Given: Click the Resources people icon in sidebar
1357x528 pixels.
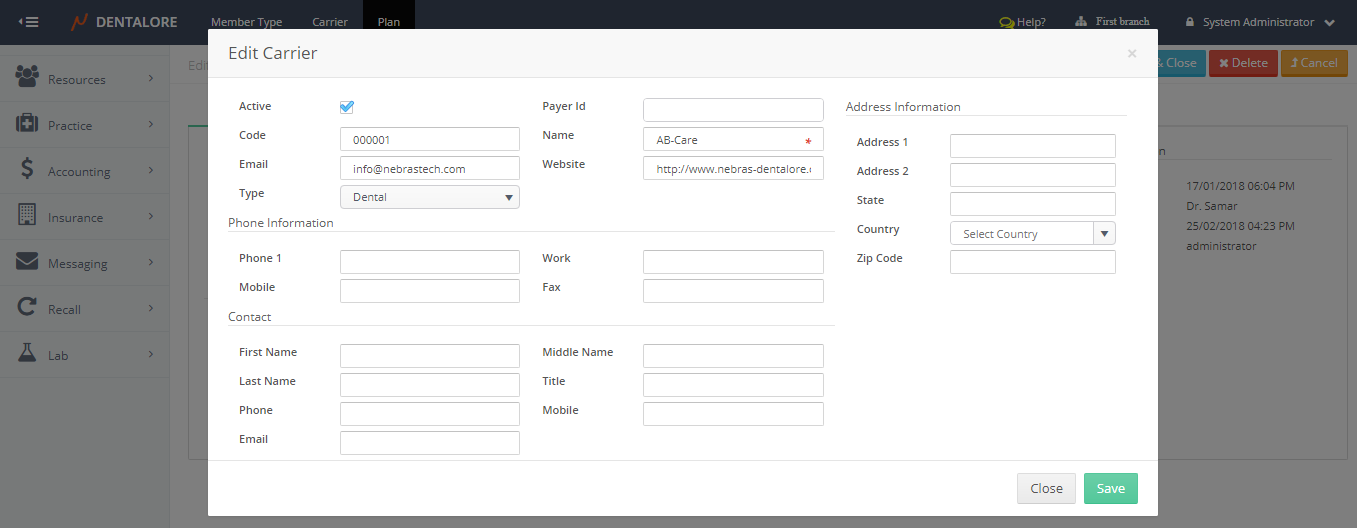Looking at the screenshot, I should click(27, 78).
